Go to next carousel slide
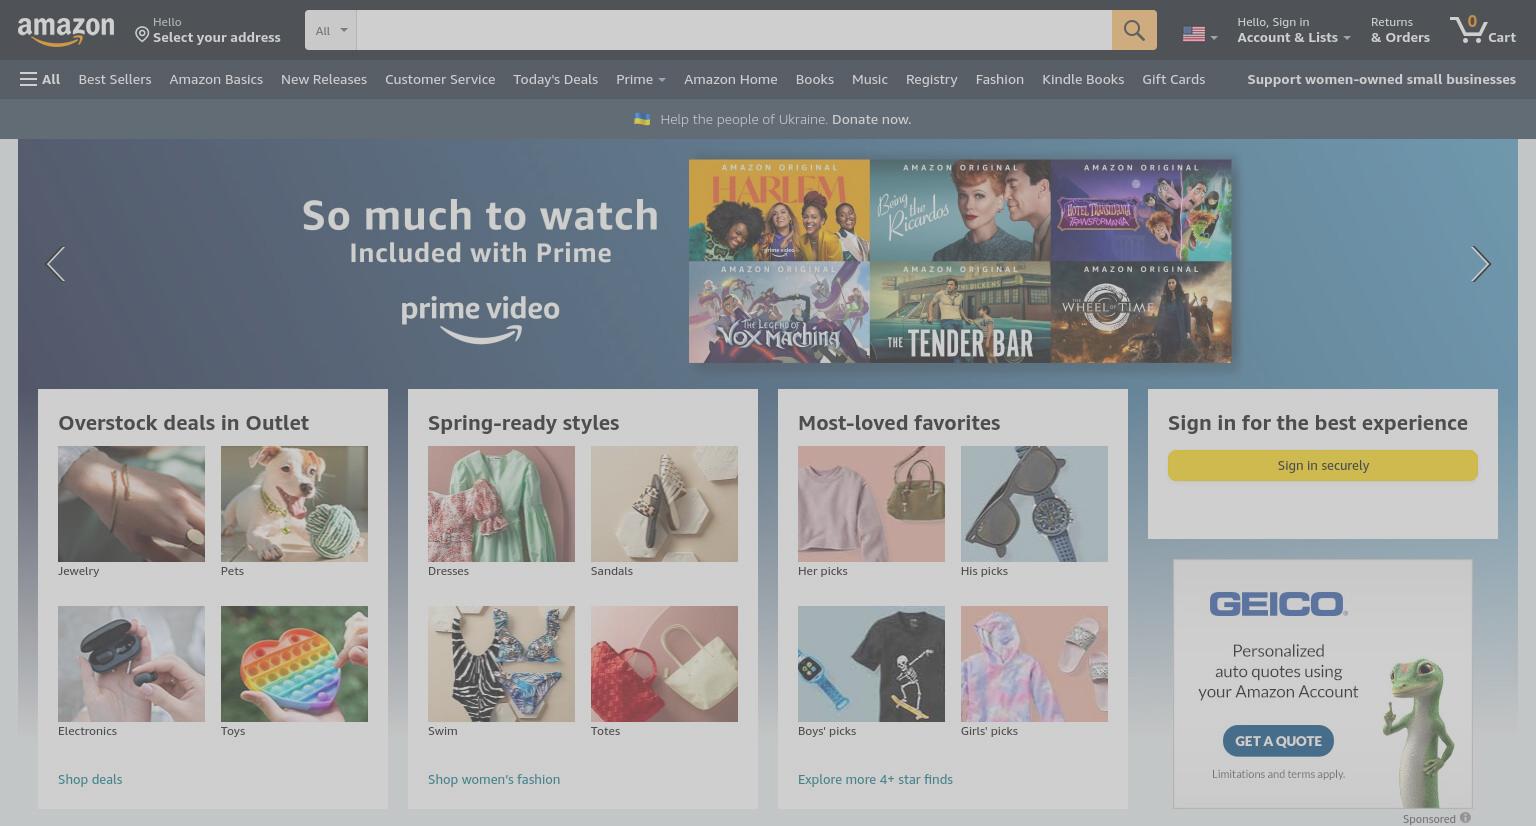The image size is (1536, 826). pos(1480,264)
